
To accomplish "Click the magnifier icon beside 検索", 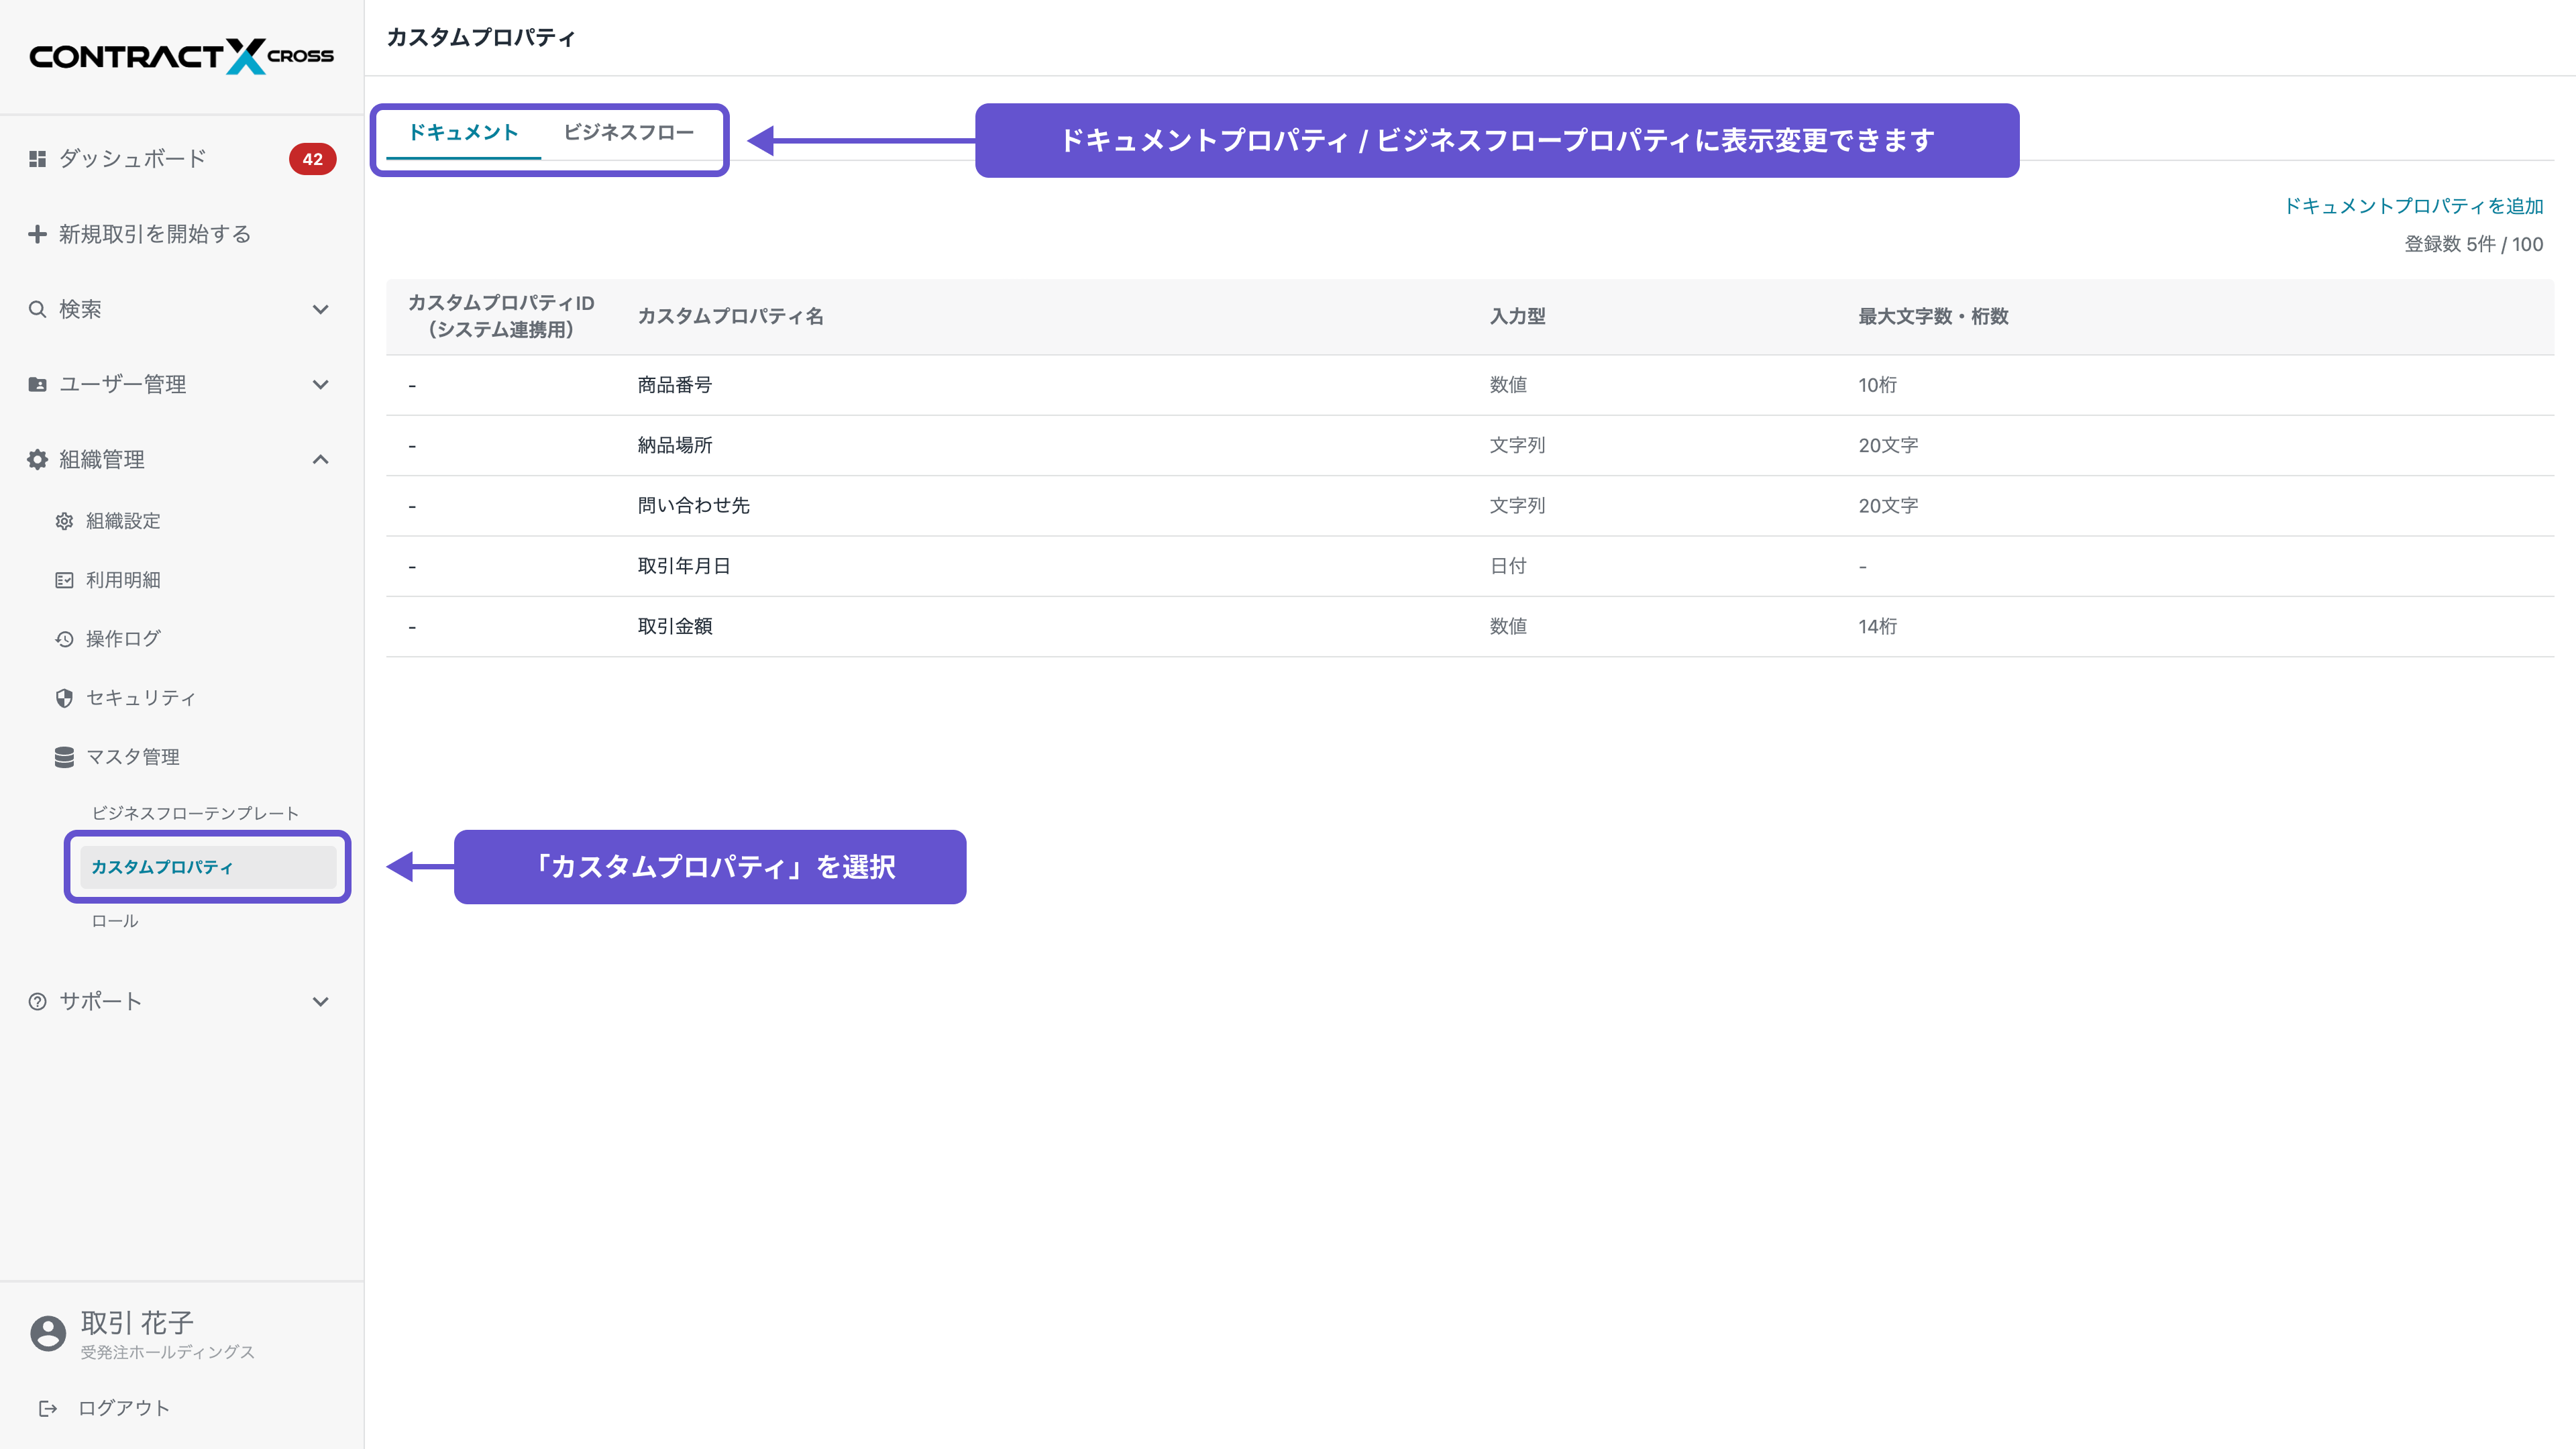I will coord(37,309).
